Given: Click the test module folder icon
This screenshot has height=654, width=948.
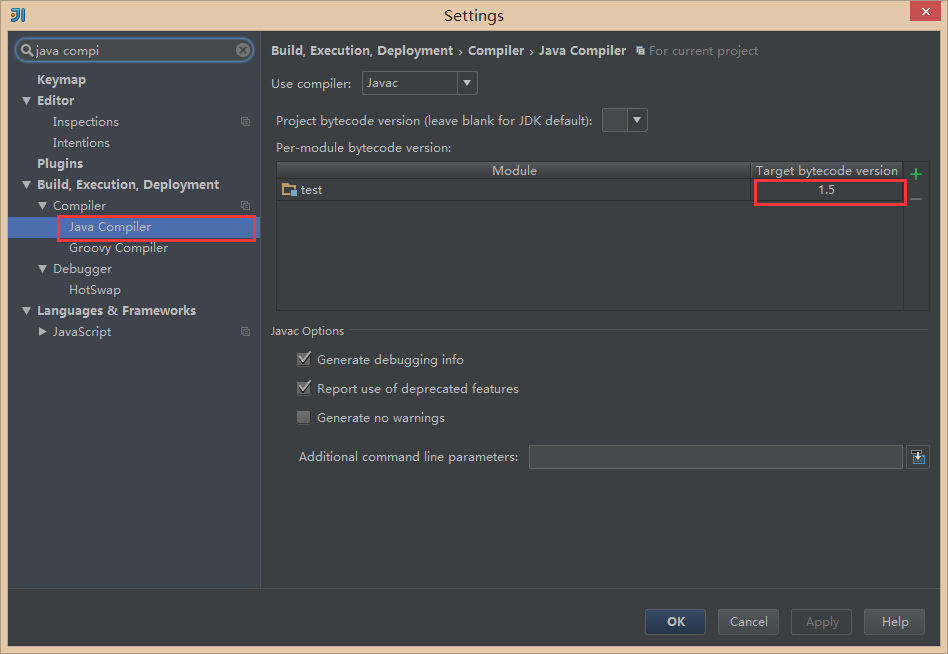Looking at the screenshot, I should pos(289,190).
